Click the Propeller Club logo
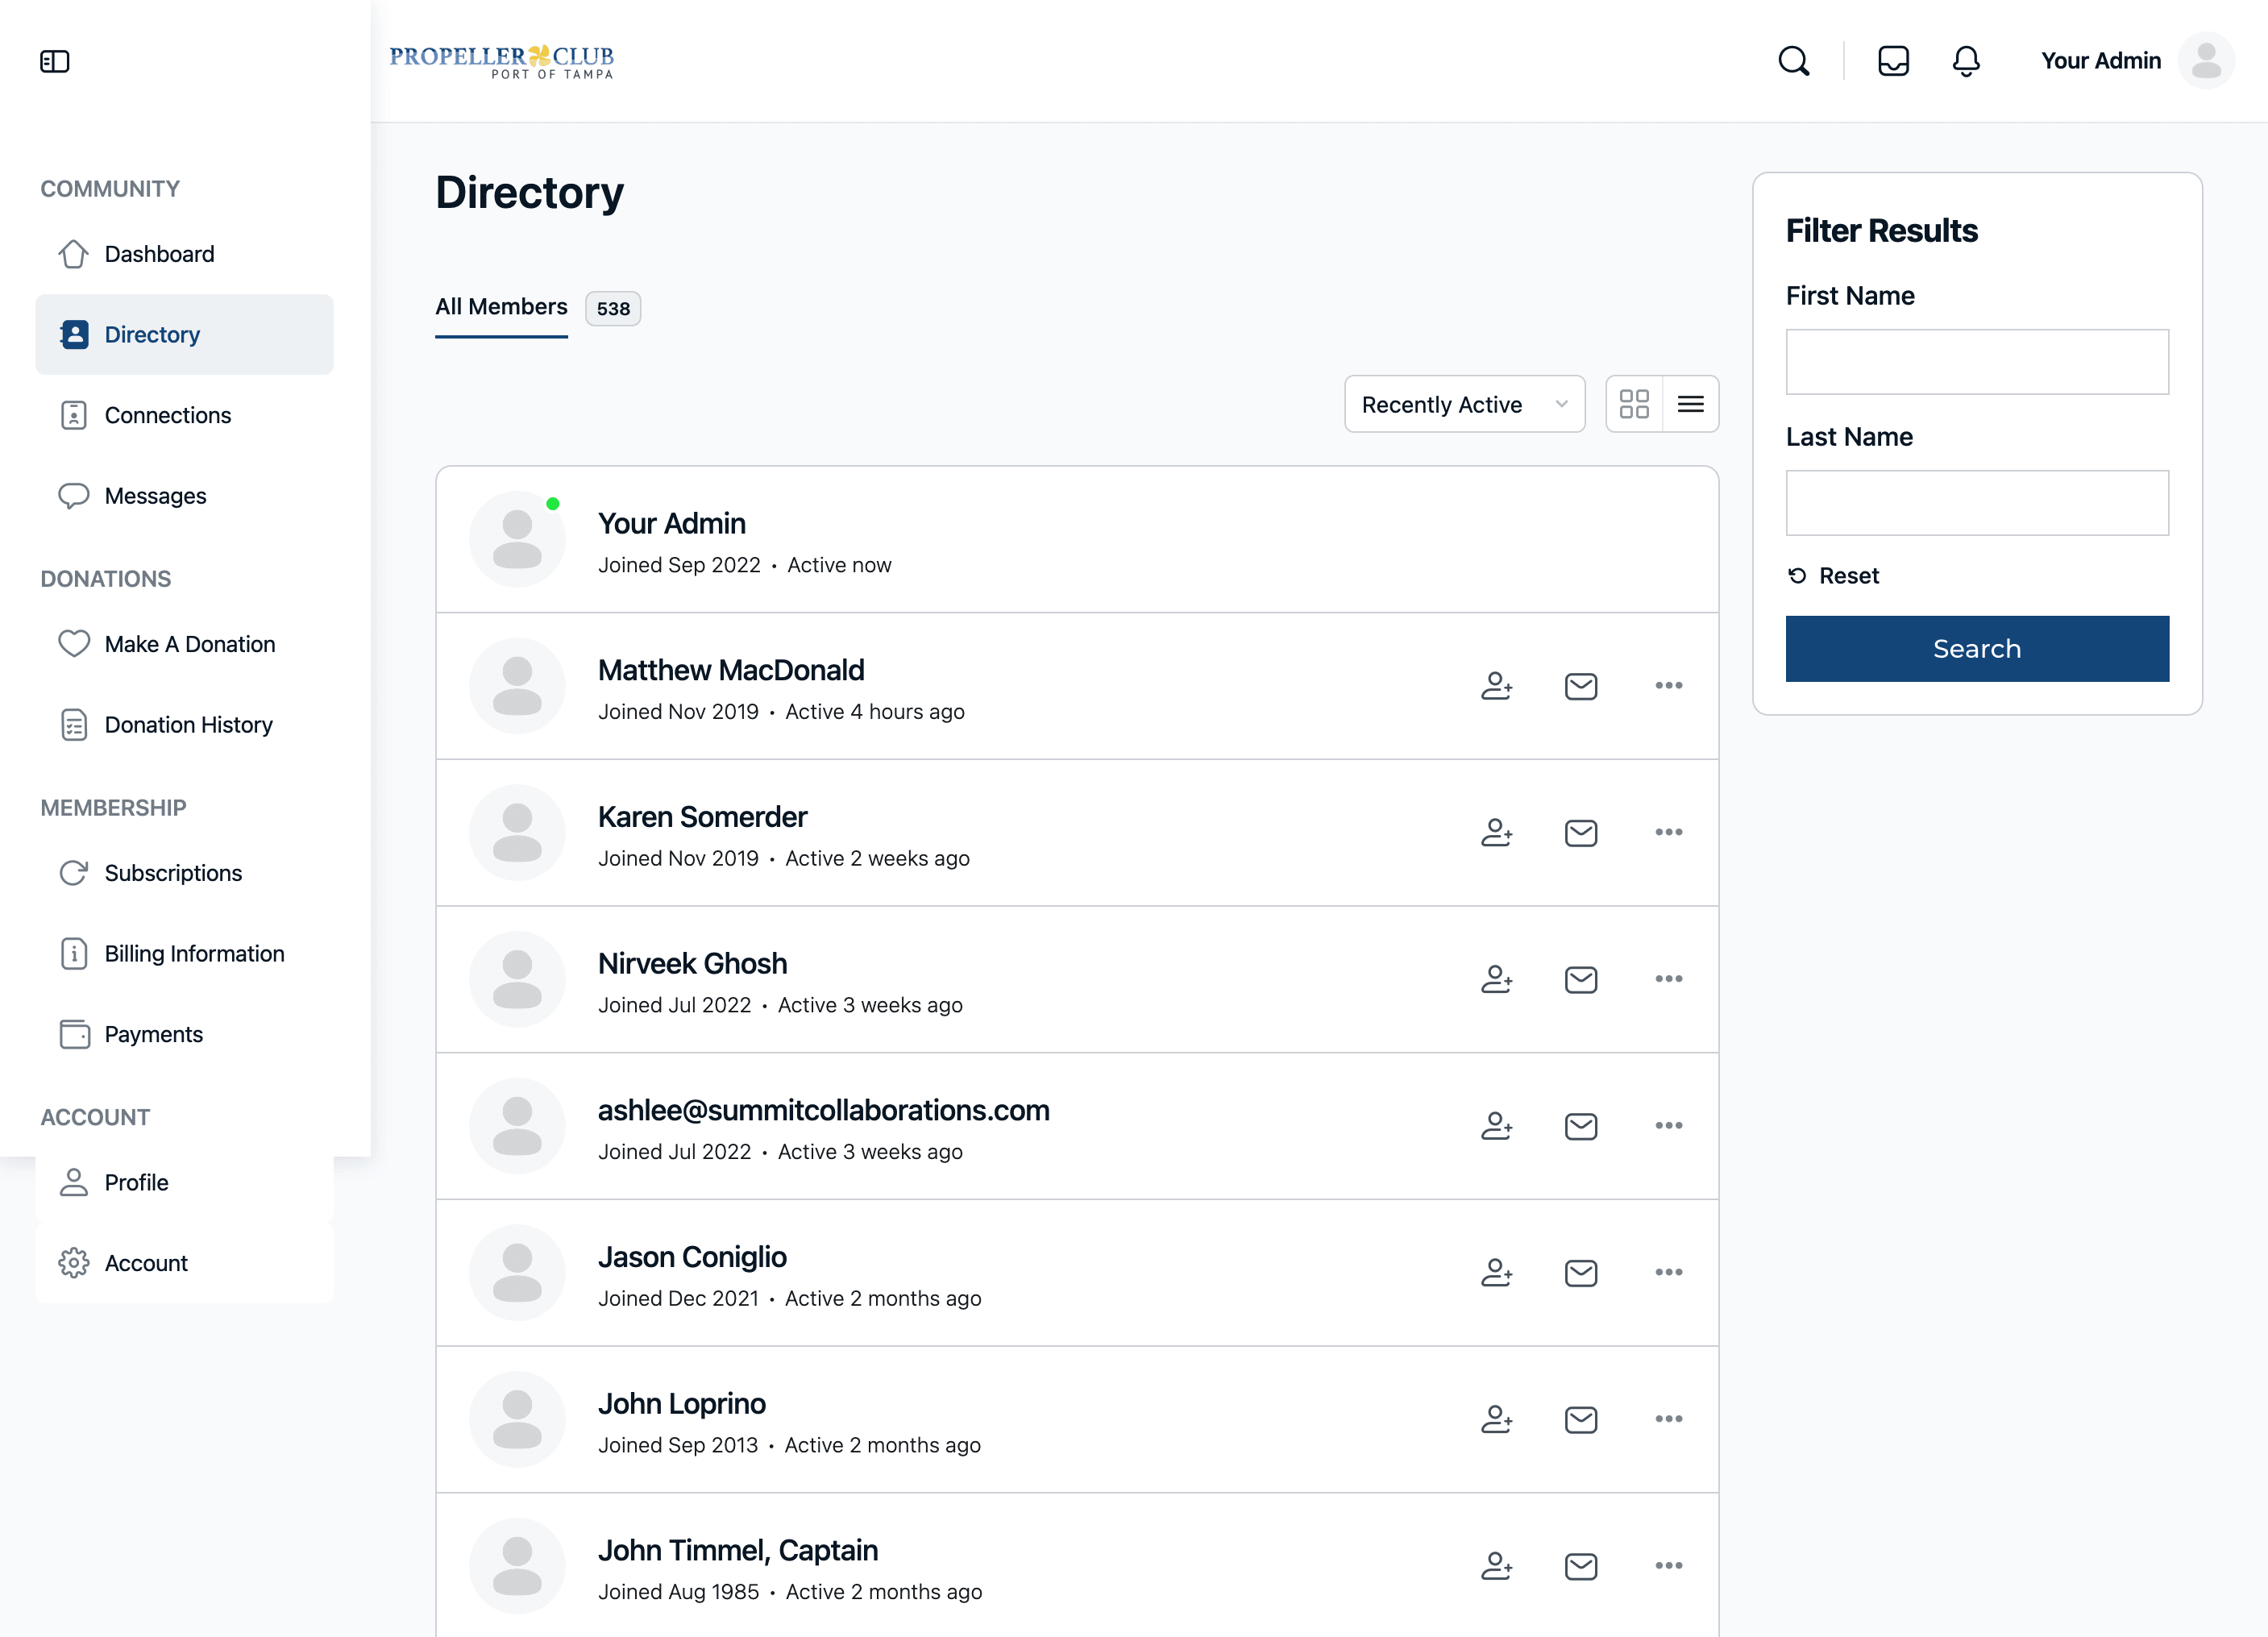This screenshot has width=2268, height=1637. (502, 61)
